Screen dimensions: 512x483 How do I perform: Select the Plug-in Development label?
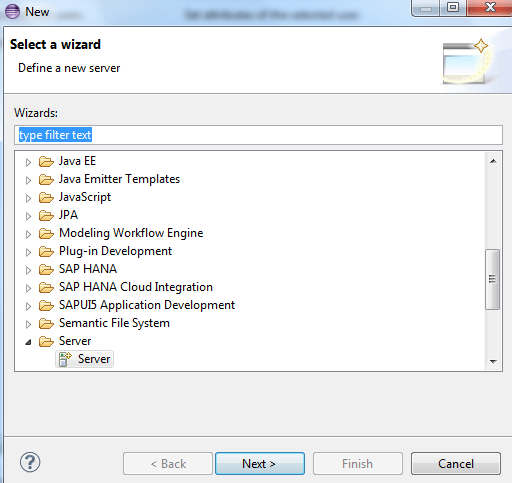115,251
